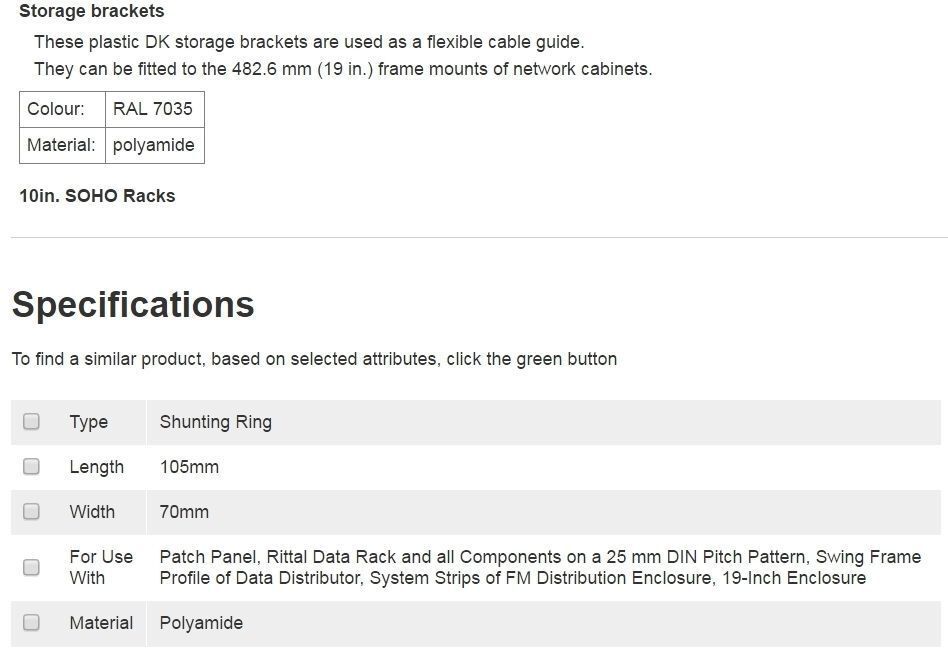Toggle the Material attribute checkbox in Specifications
Screen dimensions: 948x650
[32, 623]
